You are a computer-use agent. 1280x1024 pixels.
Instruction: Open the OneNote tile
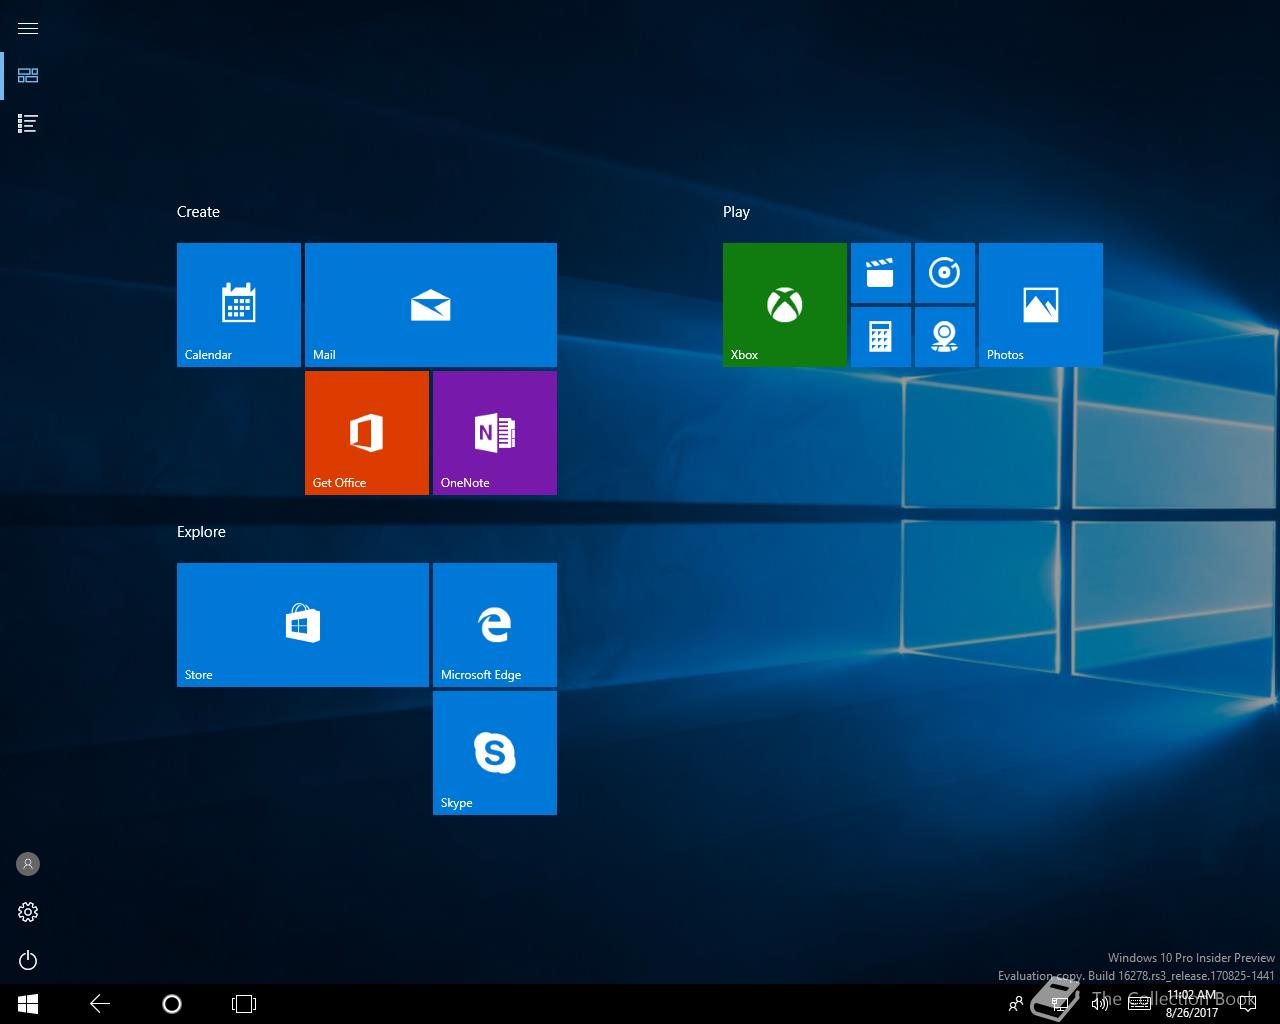point(495,433)
